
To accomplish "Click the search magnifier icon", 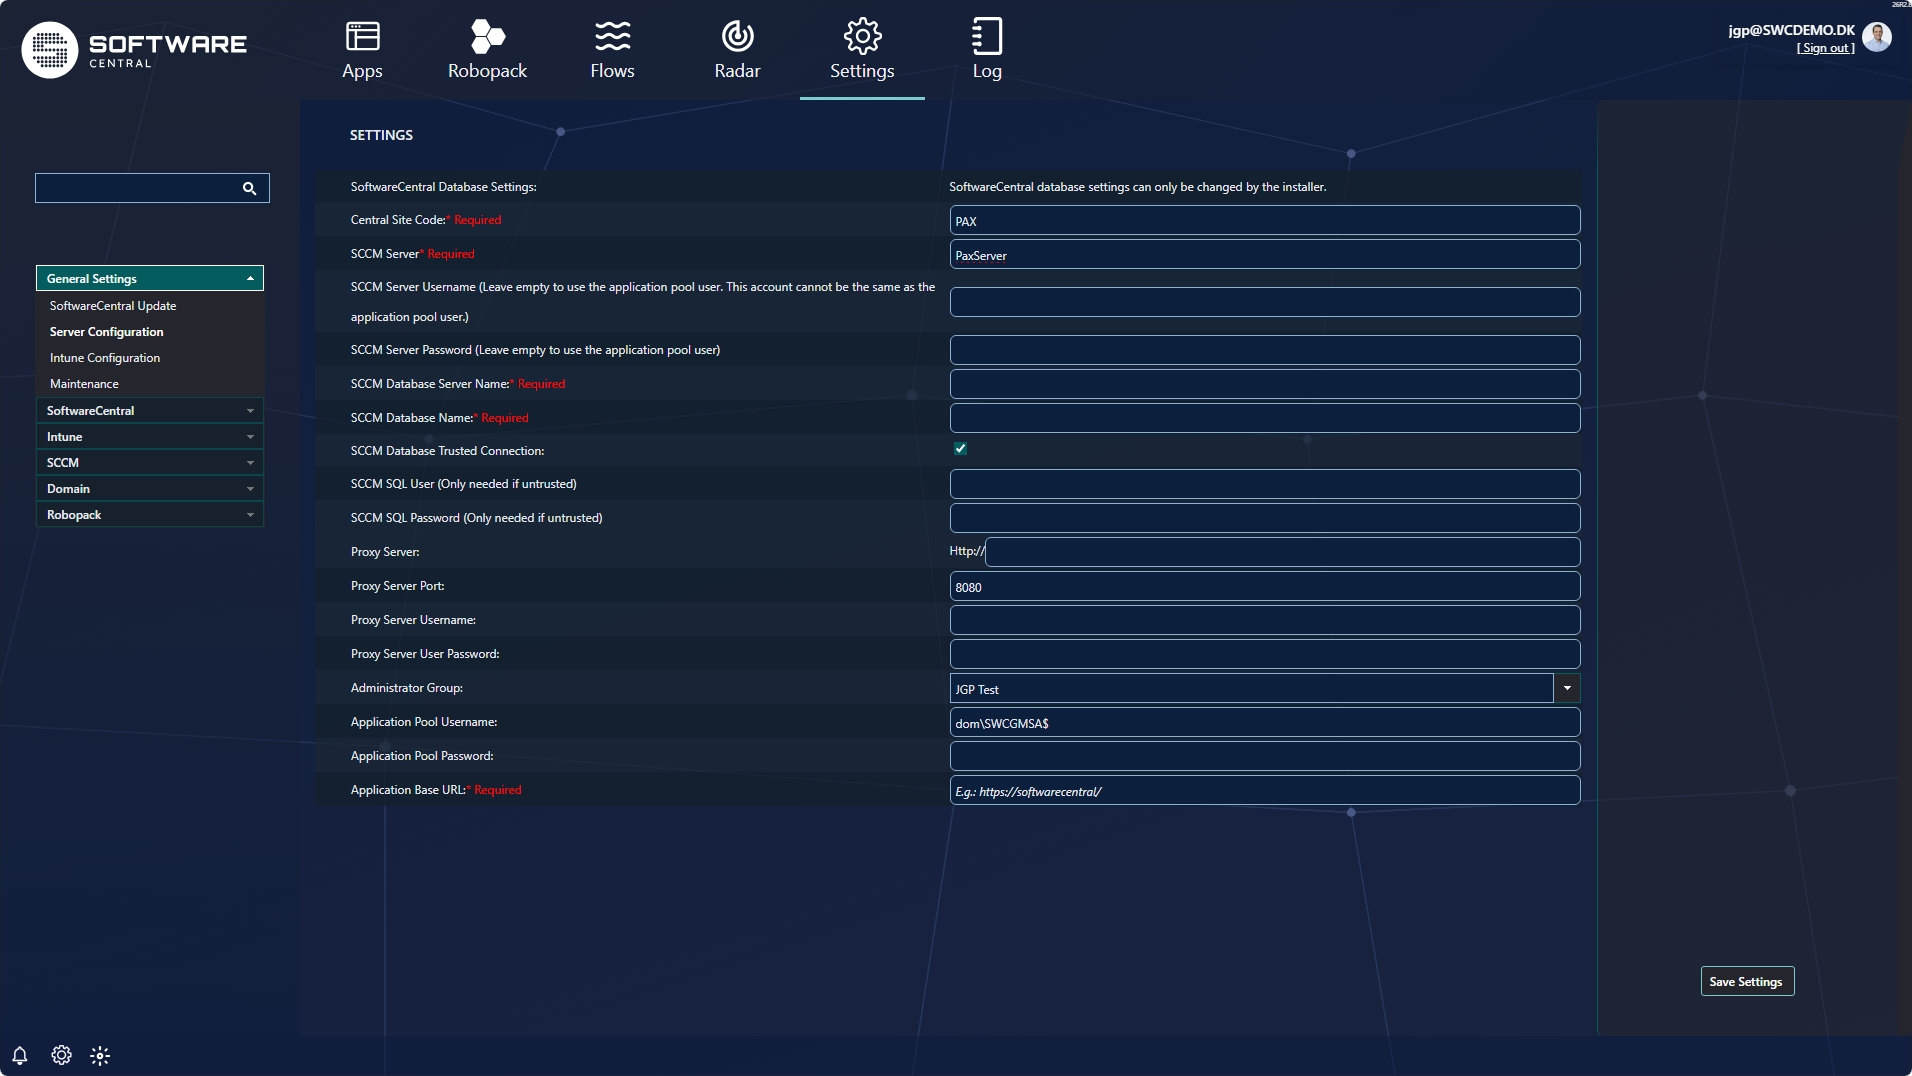I will pyautogui.click(x=249, y=188).
